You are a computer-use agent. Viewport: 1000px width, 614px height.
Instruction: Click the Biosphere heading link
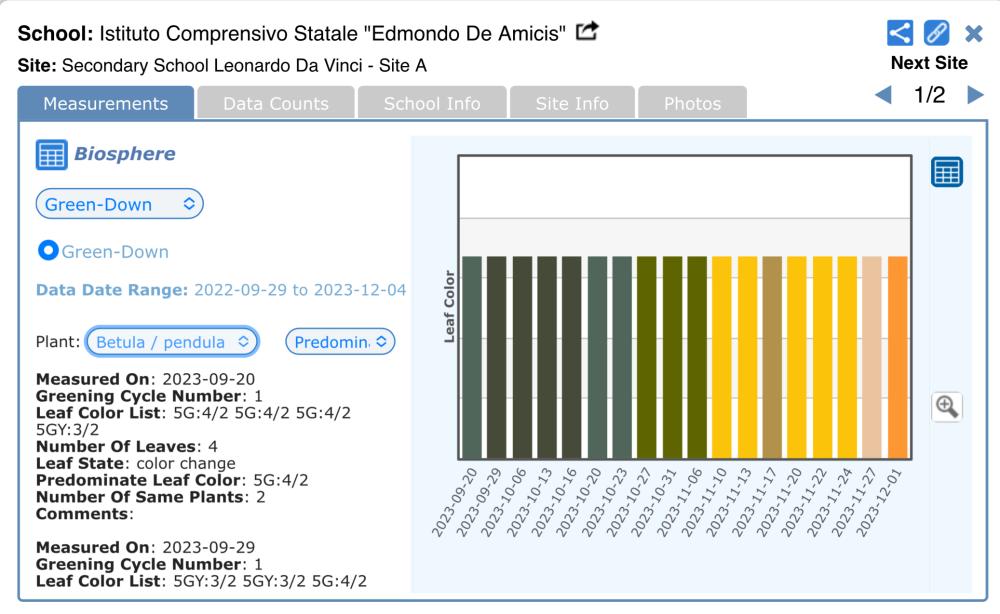(x=125, y=155)
